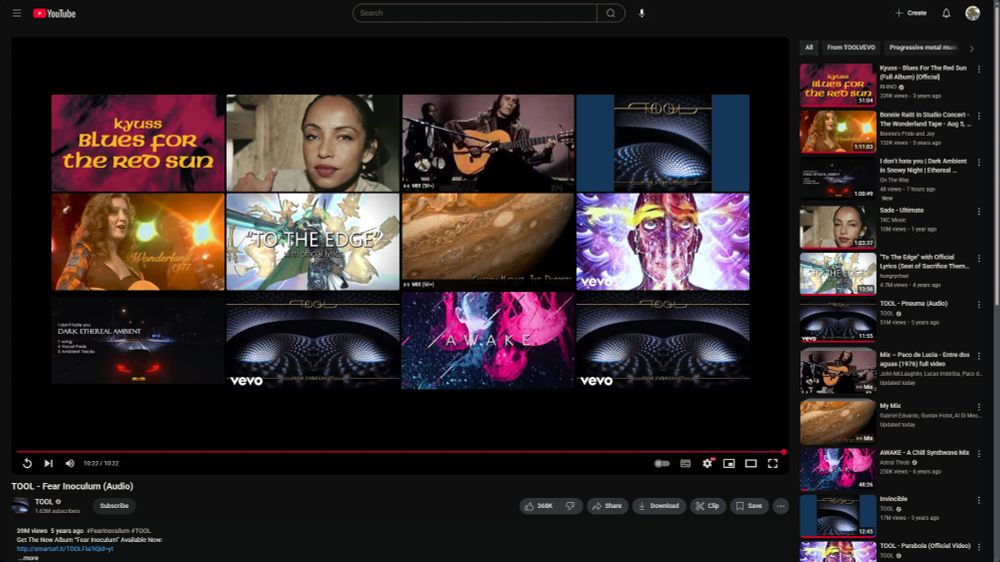This screenshot has width=1000, height=562.
Task: Like the video with 368K likes
Action: coord(540,506)
